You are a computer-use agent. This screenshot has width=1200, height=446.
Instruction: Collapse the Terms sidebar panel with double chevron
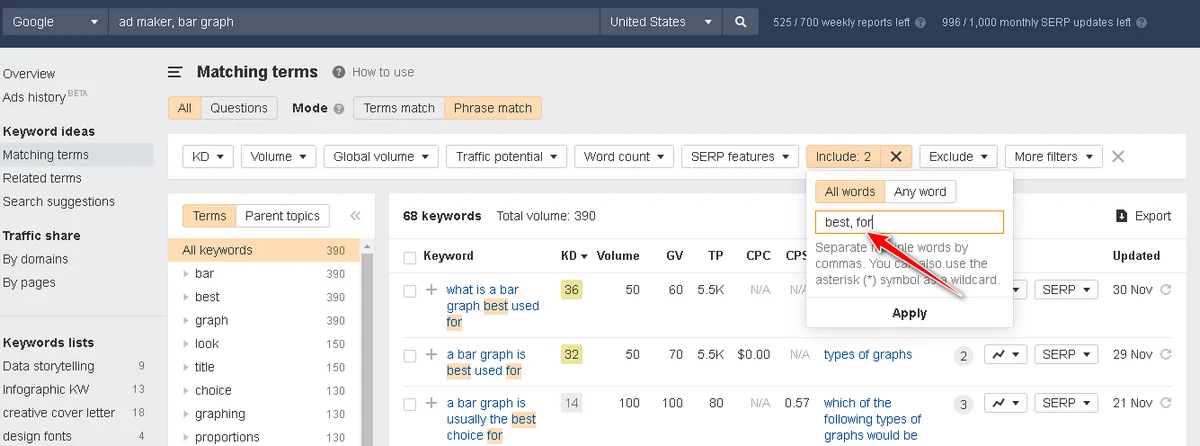coord(355,216)
